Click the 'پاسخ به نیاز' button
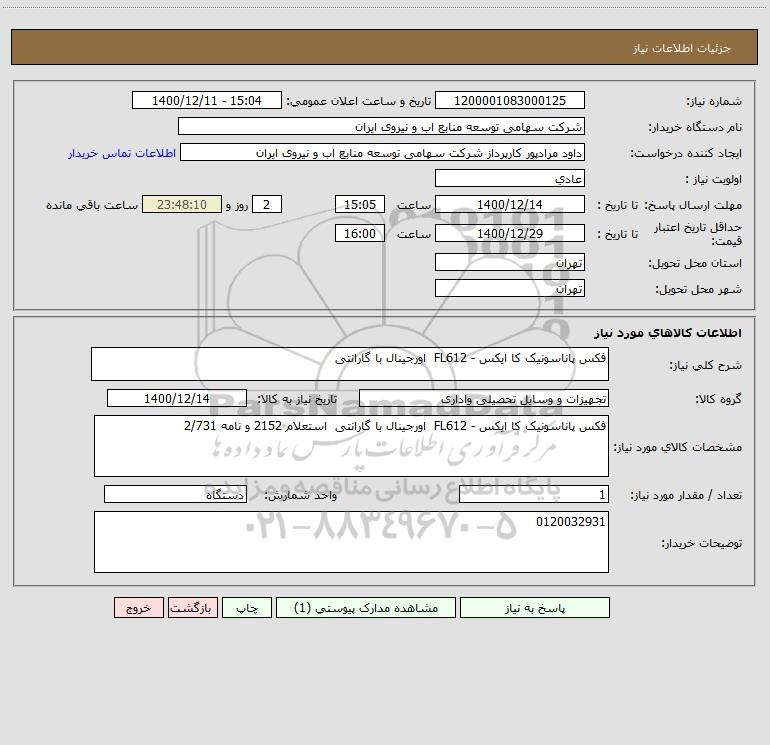Screen dimensions: 770x745 535,607
